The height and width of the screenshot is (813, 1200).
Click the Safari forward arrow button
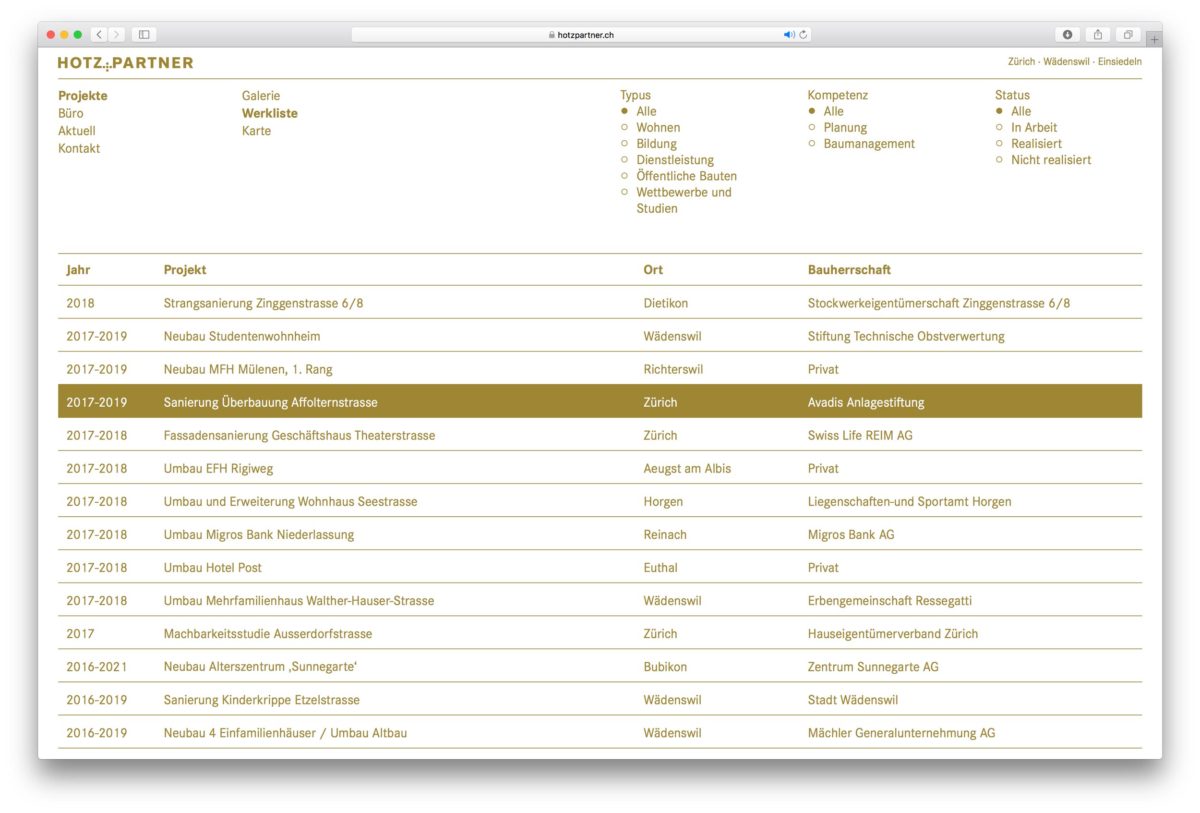(x=117, y=35)
